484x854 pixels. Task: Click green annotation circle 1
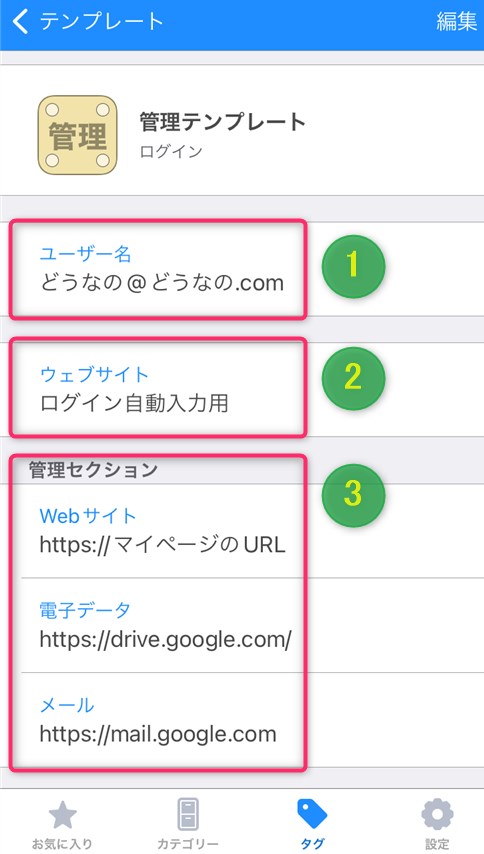(353, 266)
